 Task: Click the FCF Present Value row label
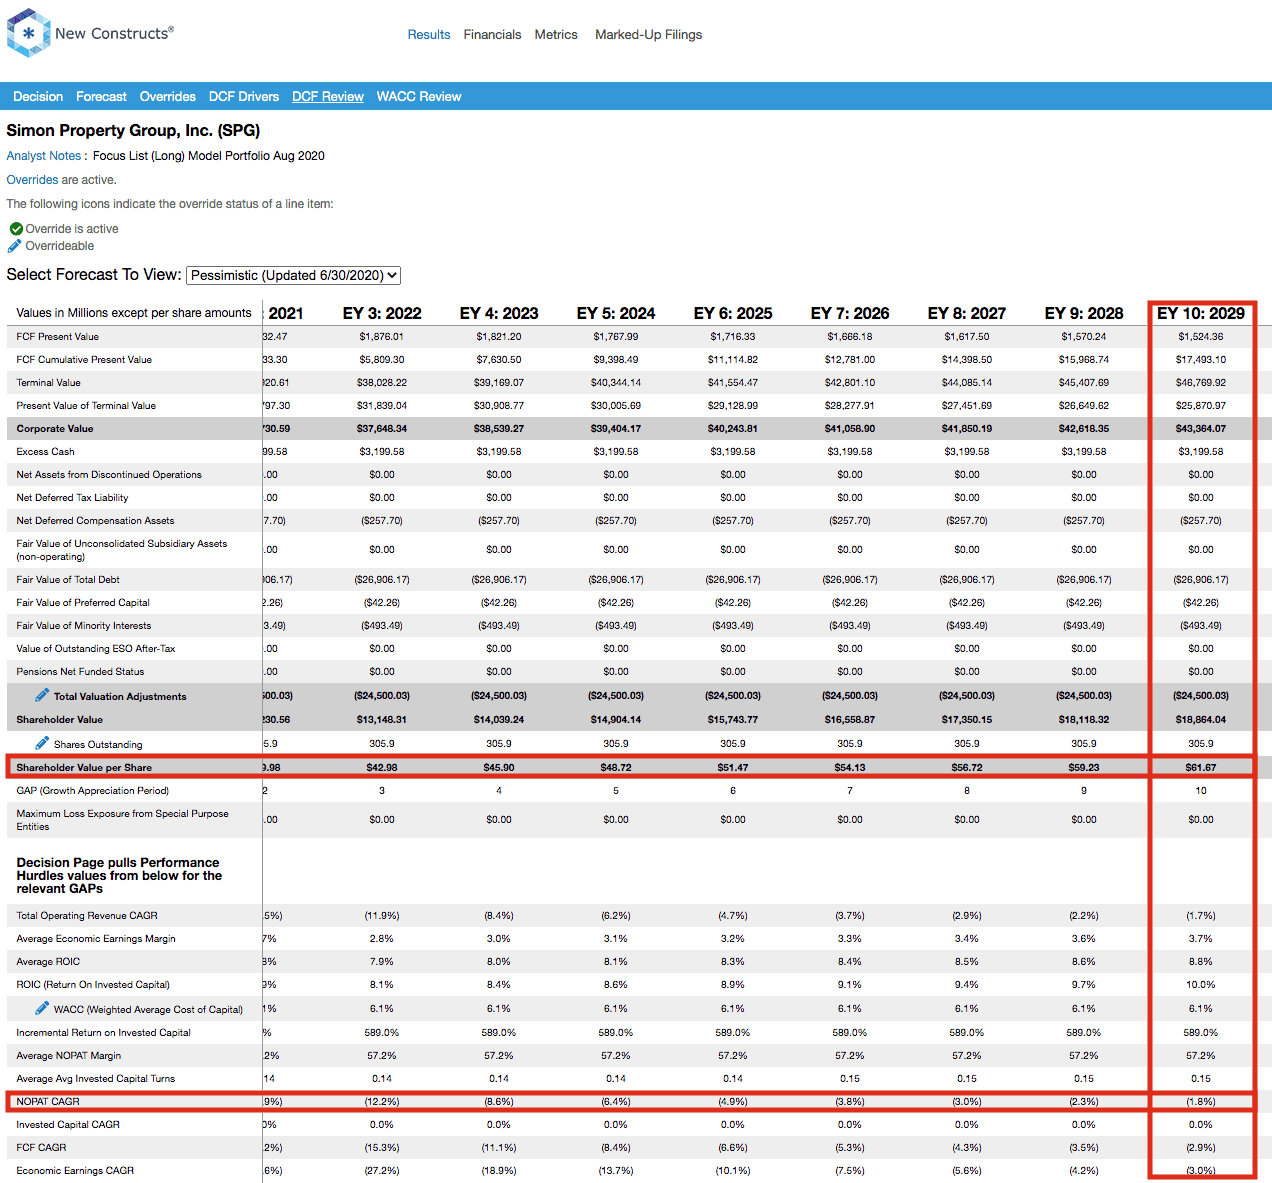(58, 336)
